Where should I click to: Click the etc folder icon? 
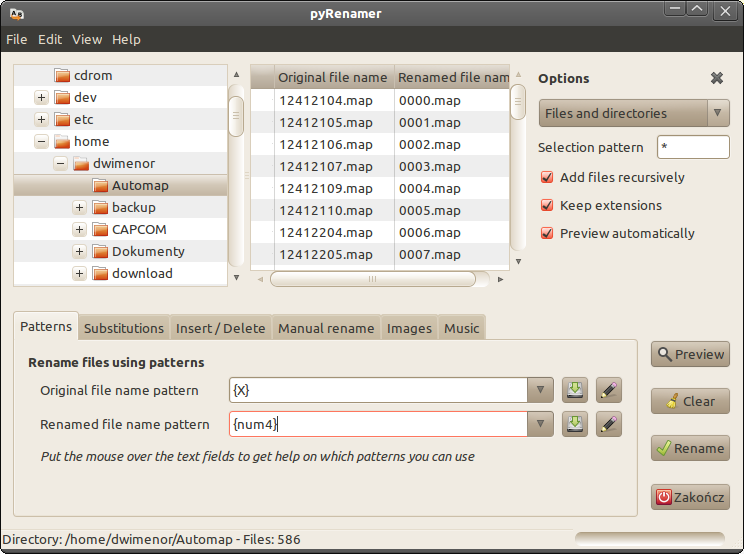pos(62,120)
